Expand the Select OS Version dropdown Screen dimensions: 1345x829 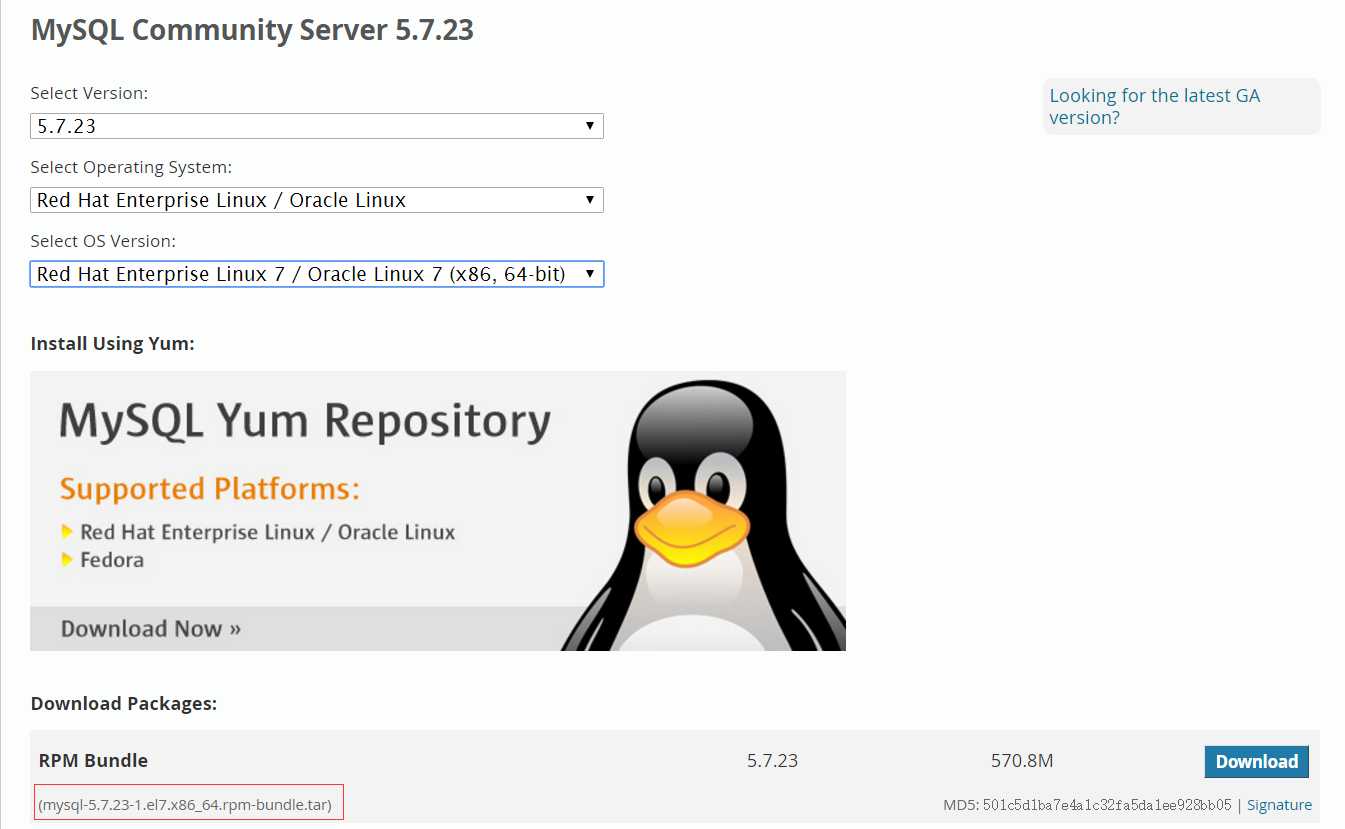(x=317, y=274)
